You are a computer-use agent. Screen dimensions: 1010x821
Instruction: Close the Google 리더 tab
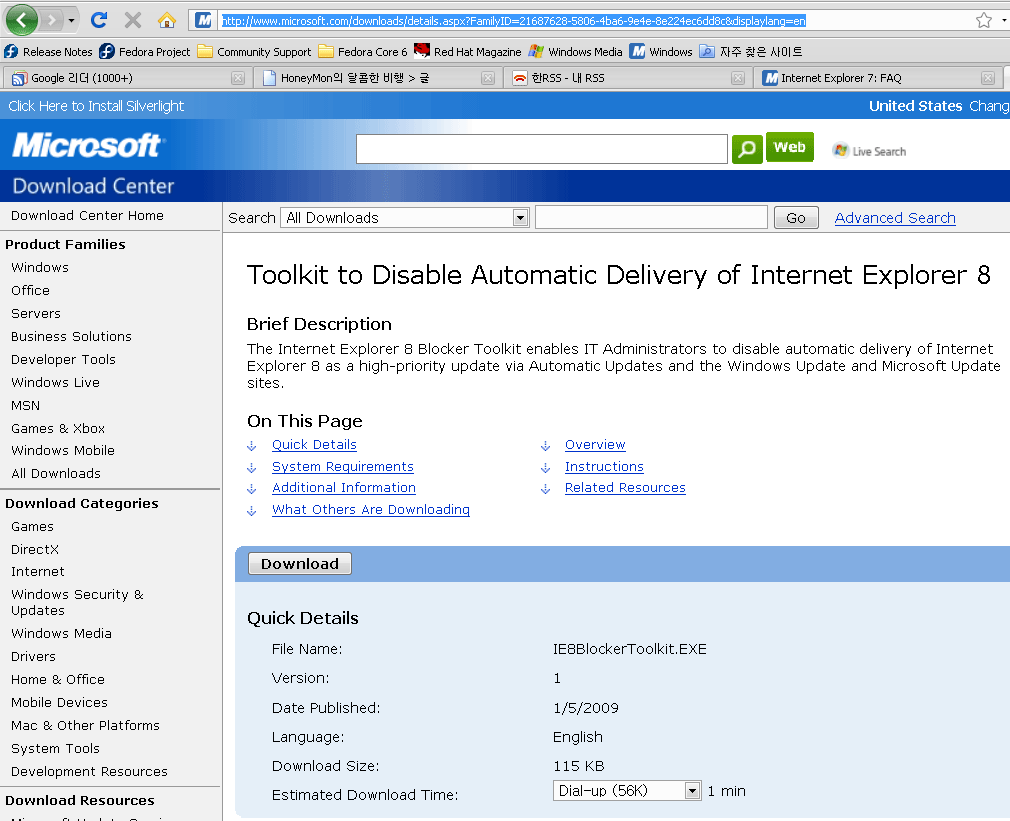238,78
